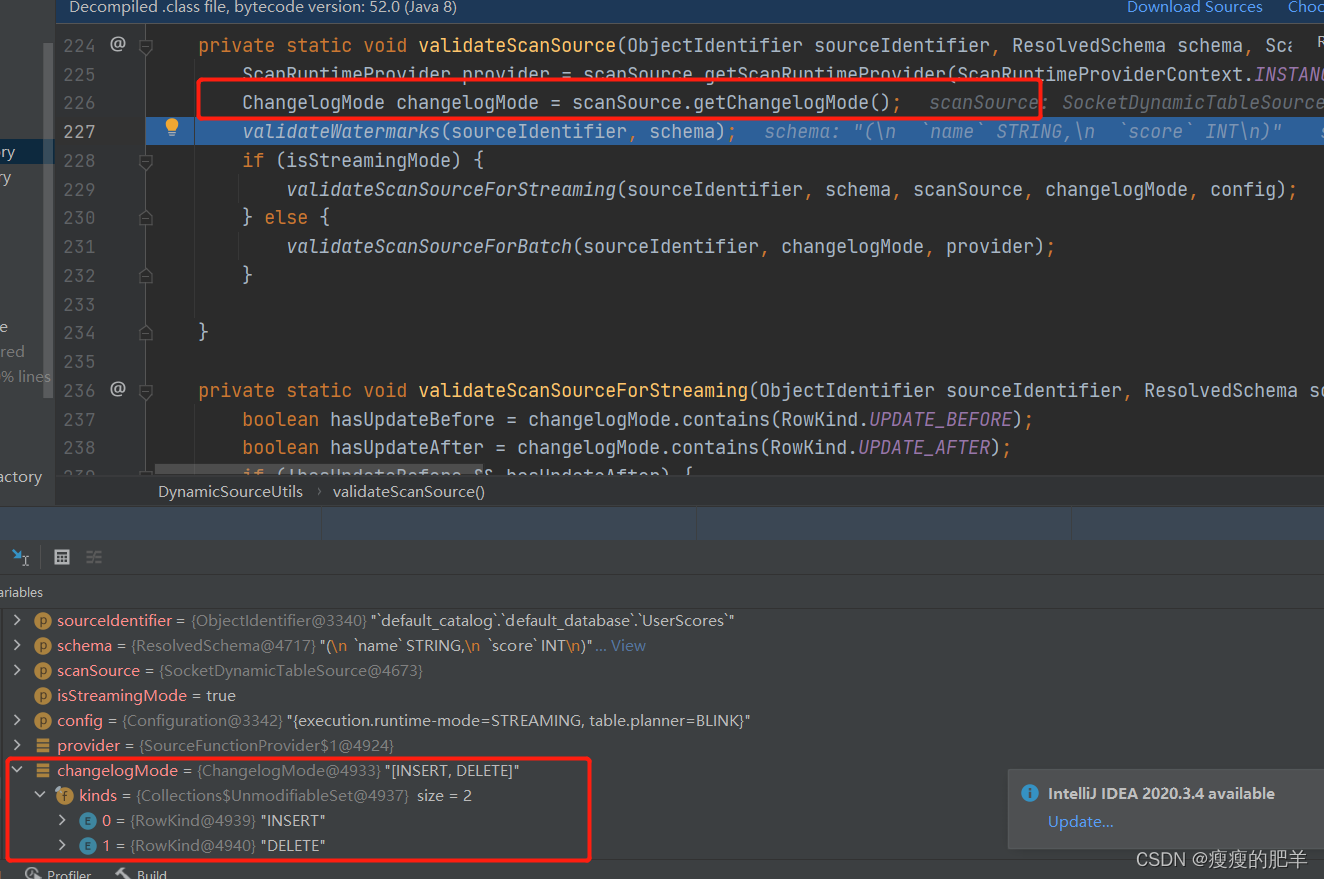This screenshot has height=879, width=1324.
Task: Click the parameter icon beside schema variable
Action: [x=43, y=646]
